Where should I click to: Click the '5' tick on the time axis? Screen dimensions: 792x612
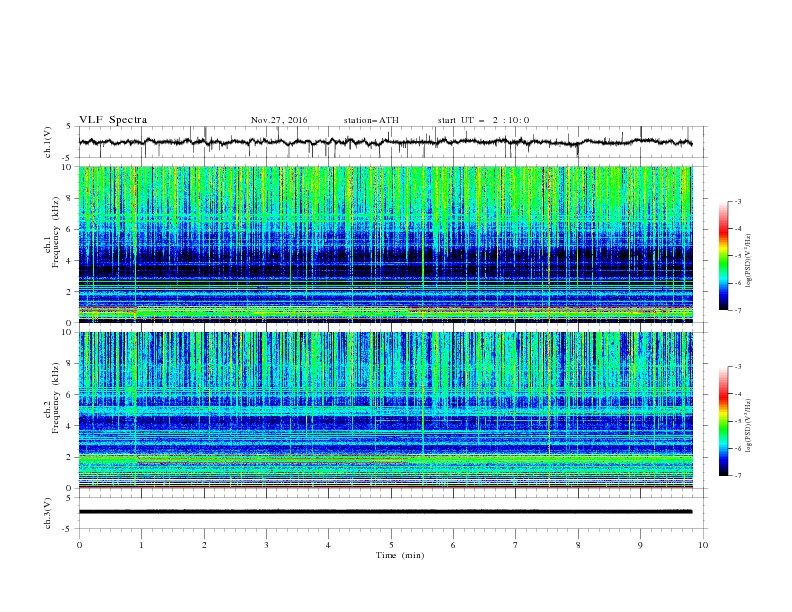[391, 545]
